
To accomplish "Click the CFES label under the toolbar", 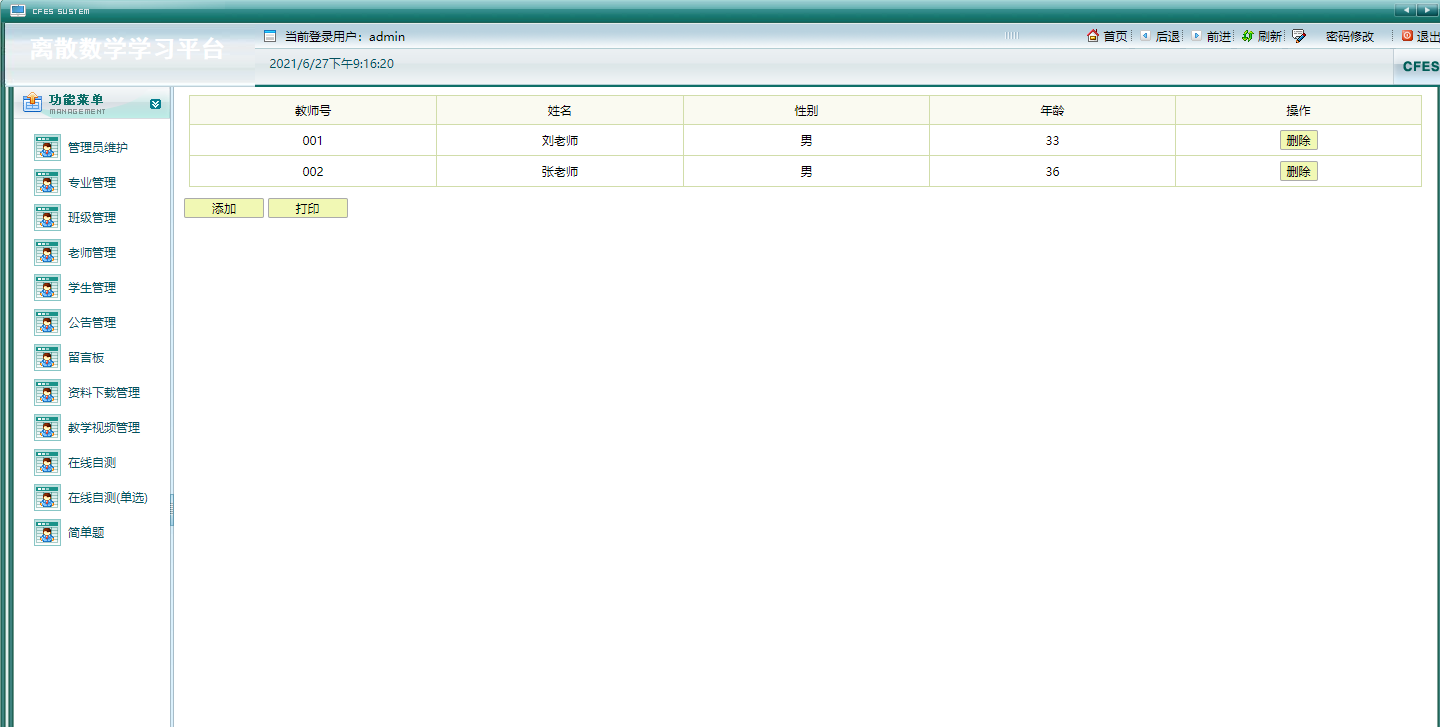I will (1421, 67).
